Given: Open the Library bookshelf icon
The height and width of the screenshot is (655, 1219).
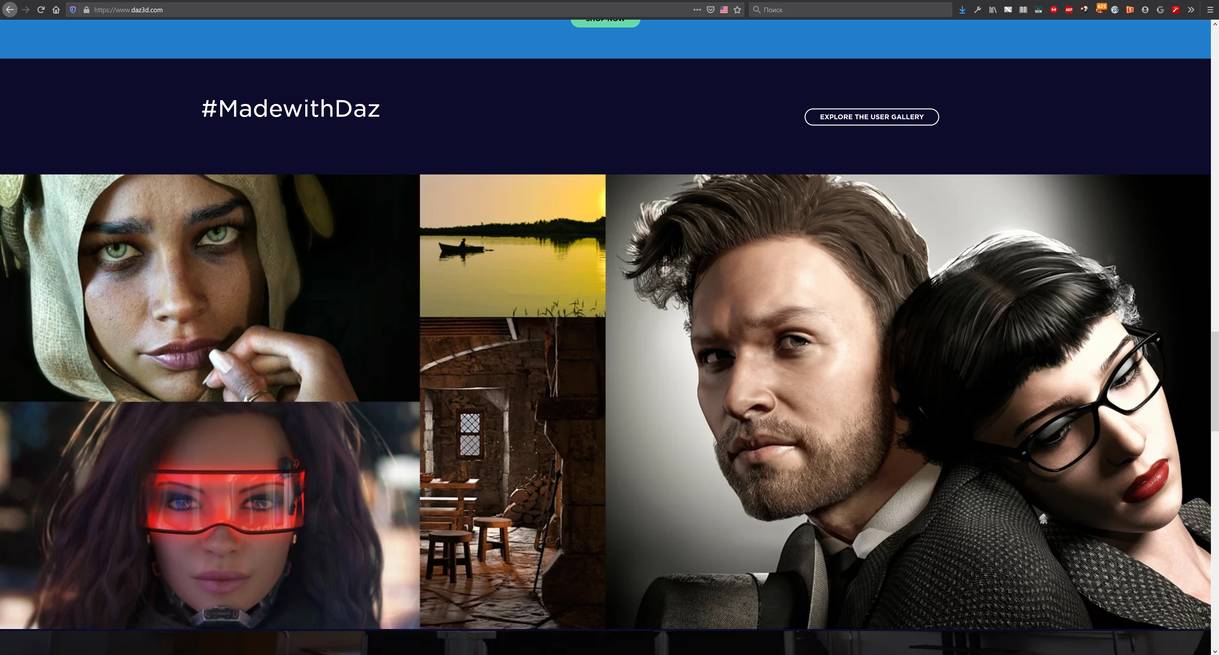Looking at the screenshot, I should (993, 9).
